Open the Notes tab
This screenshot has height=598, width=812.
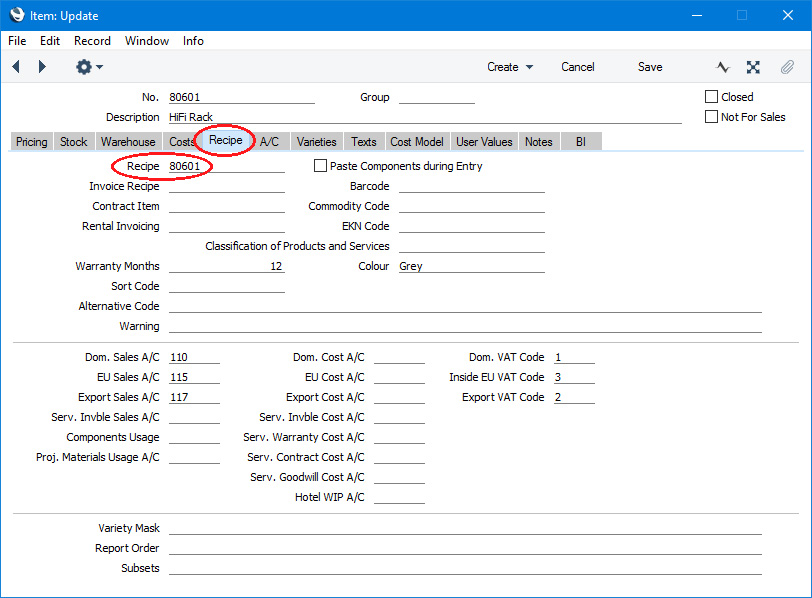[x=539, y=141]
